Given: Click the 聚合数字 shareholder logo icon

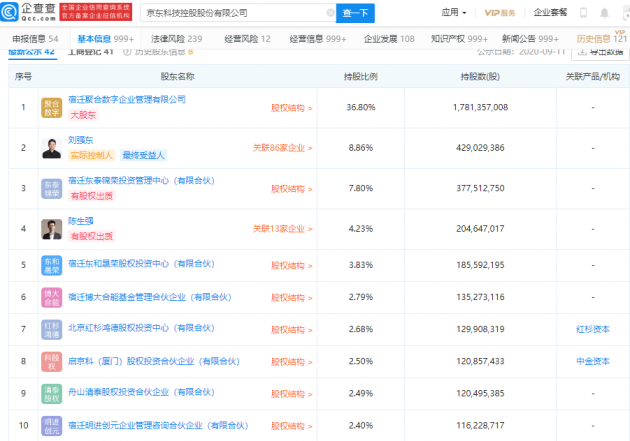Looking at the screenshot, I should pyautogui.click(x=51, y=107).
